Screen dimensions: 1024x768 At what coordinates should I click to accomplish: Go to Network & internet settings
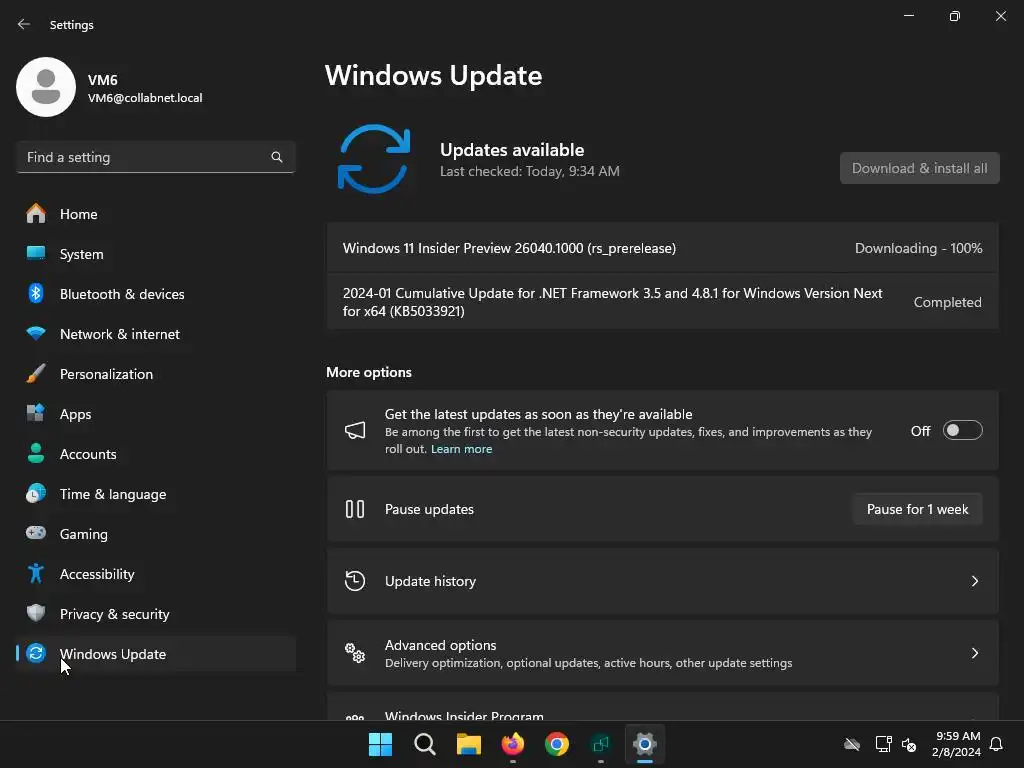coord(155,334)
